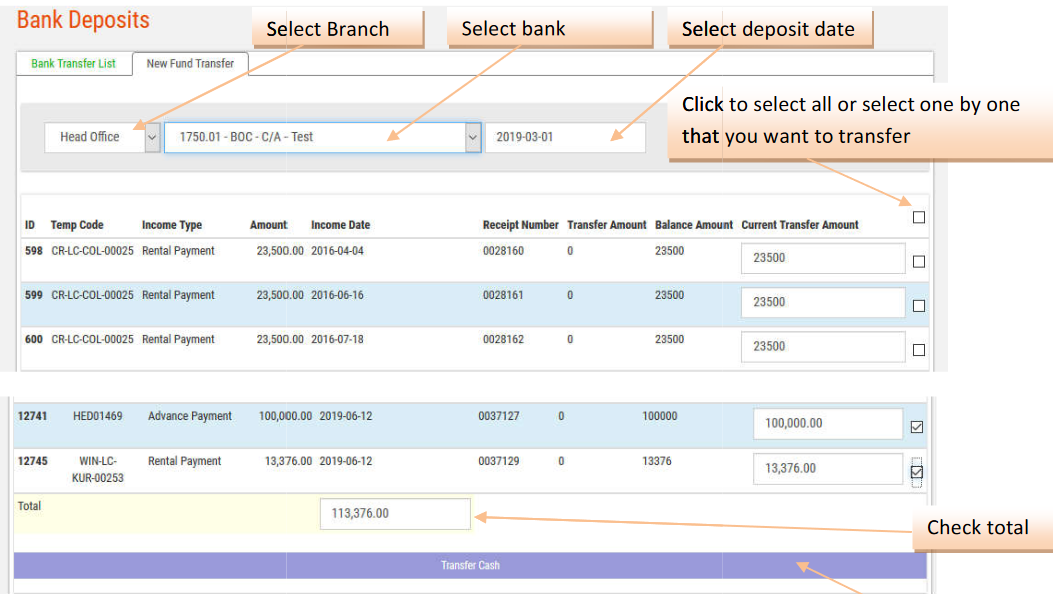Uncheck the row 12745 Rental Payment checkbox
The image size is (1053, 594).
pos(917,472)
